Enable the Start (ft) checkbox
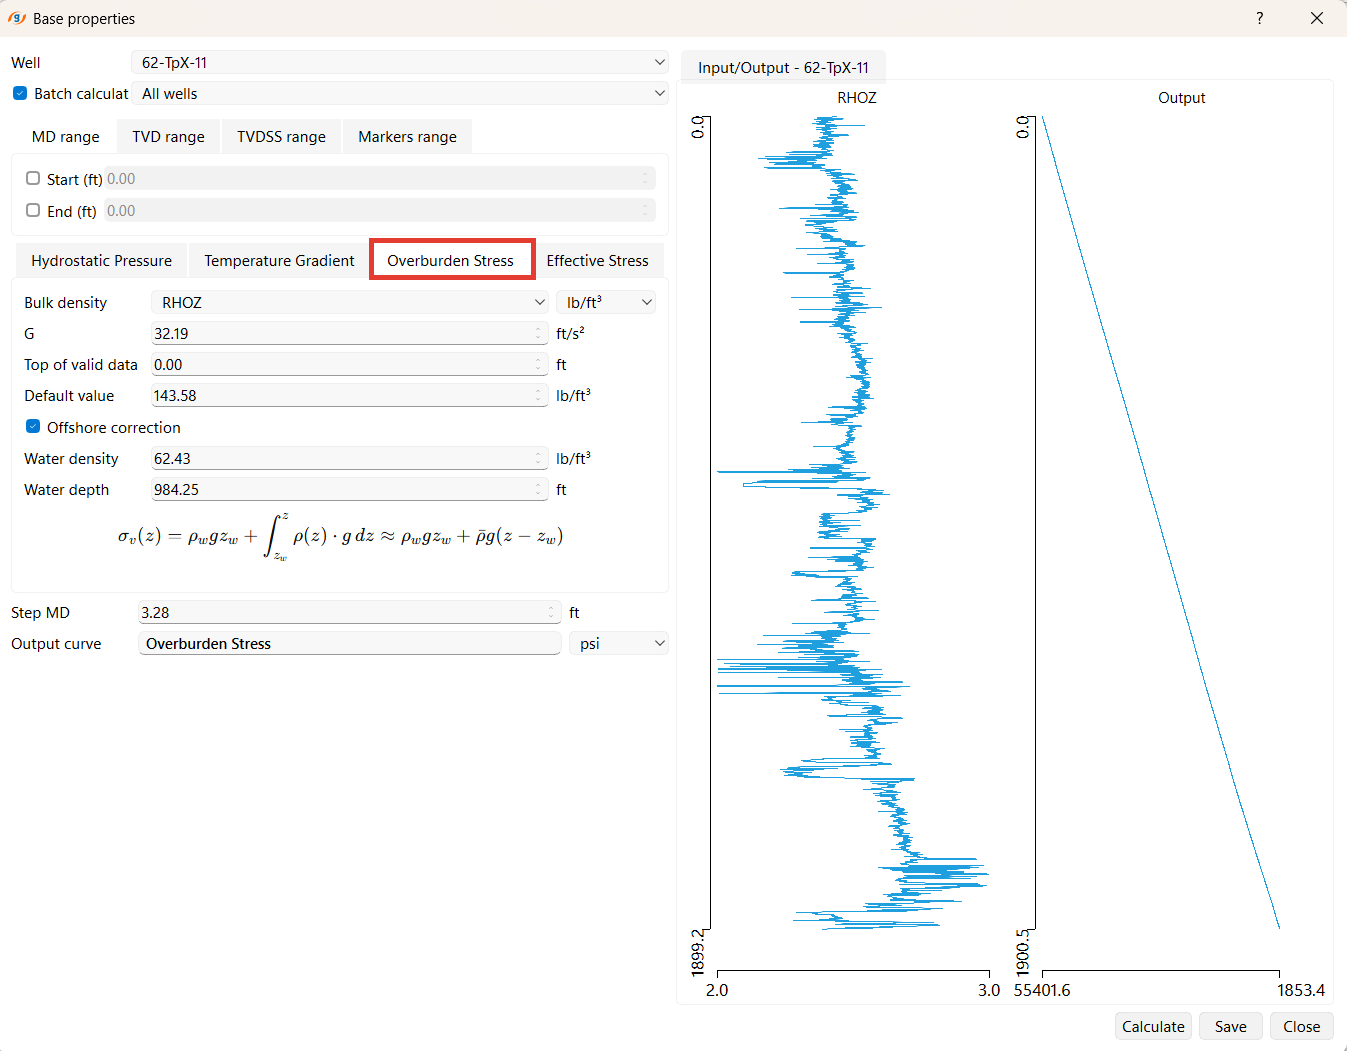1347x1051 pixels. pos(33,179)
